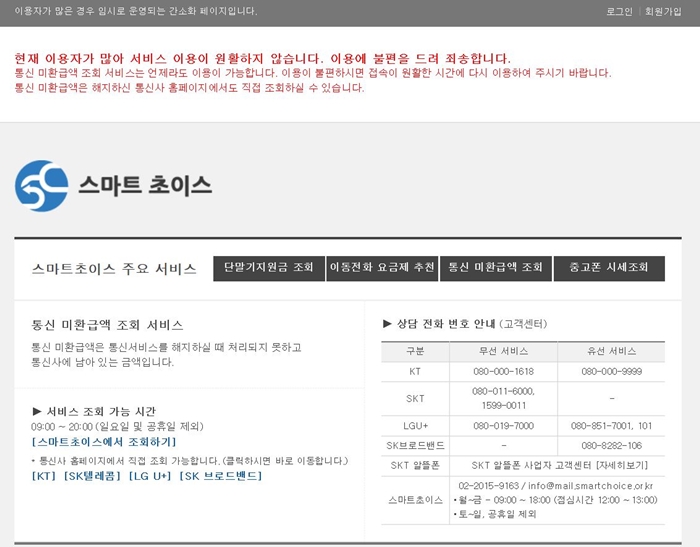The height and width of the screenshot is (547, 700).
Task: Open the [SK 브로드밴드] carrier link
Action: click(221, 476)
